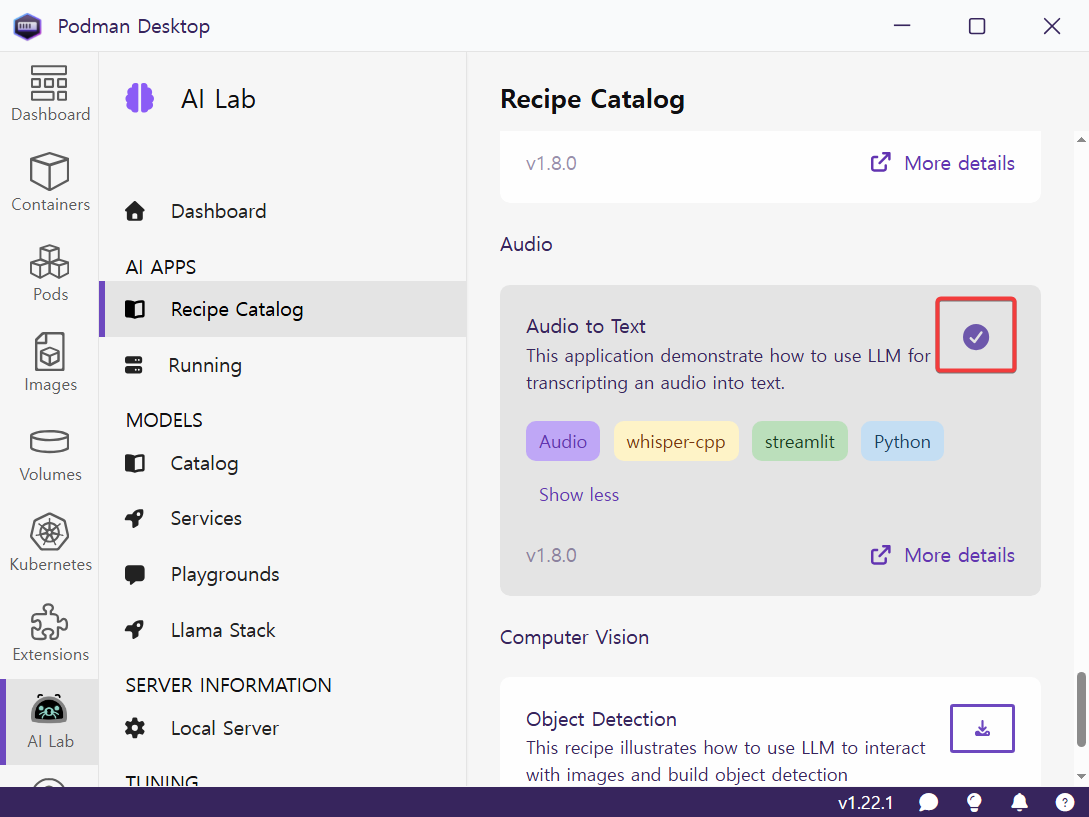The height and width of the screenshot is (817, 1089).
Task: Select Playgrounds in the AI Lab menu
Action: click(x=224, y=574)
